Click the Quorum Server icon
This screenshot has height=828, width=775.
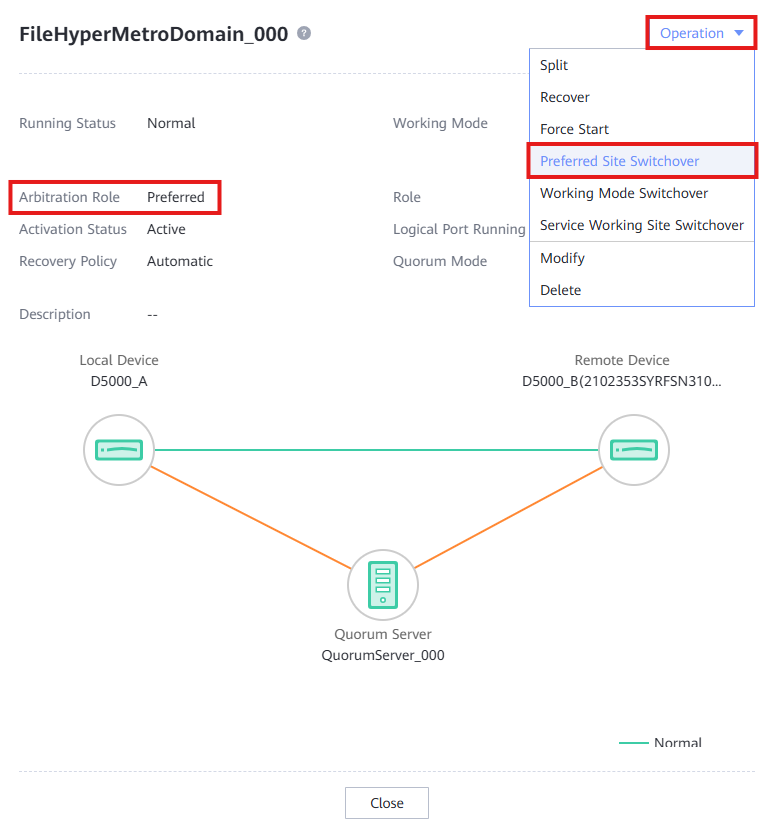[383, 585]
